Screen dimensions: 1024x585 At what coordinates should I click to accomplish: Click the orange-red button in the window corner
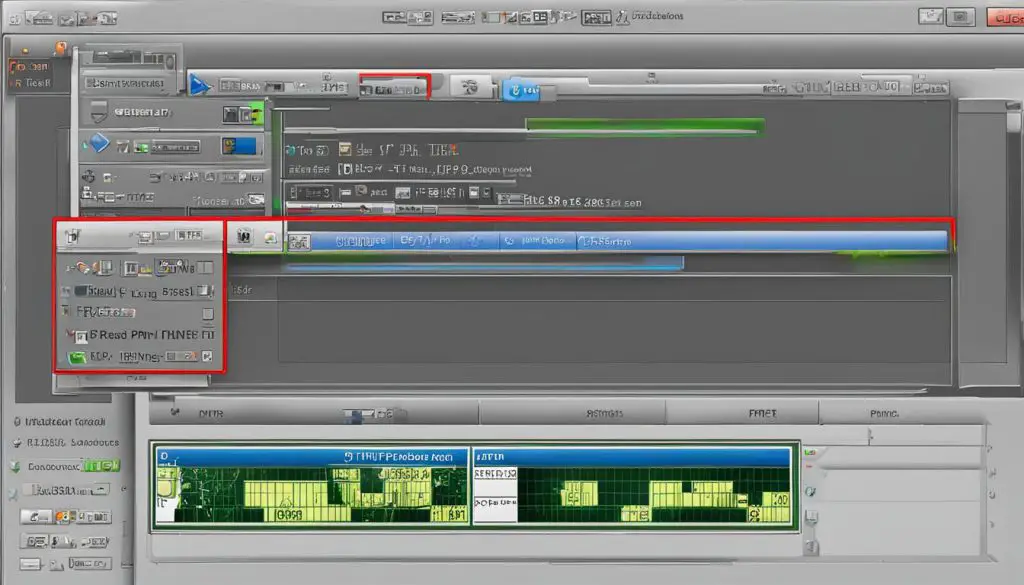point(1006,18)
